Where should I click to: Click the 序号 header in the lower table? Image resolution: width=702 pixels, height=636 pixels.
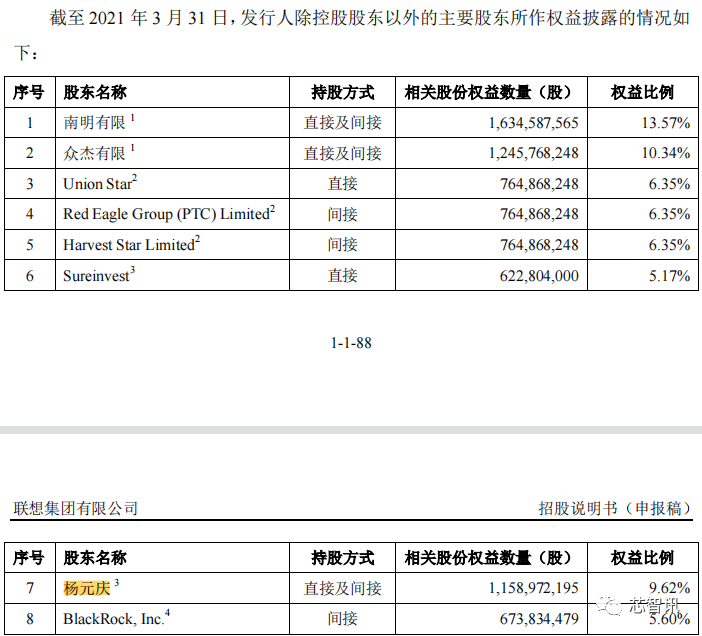click(x=29, y=558)
